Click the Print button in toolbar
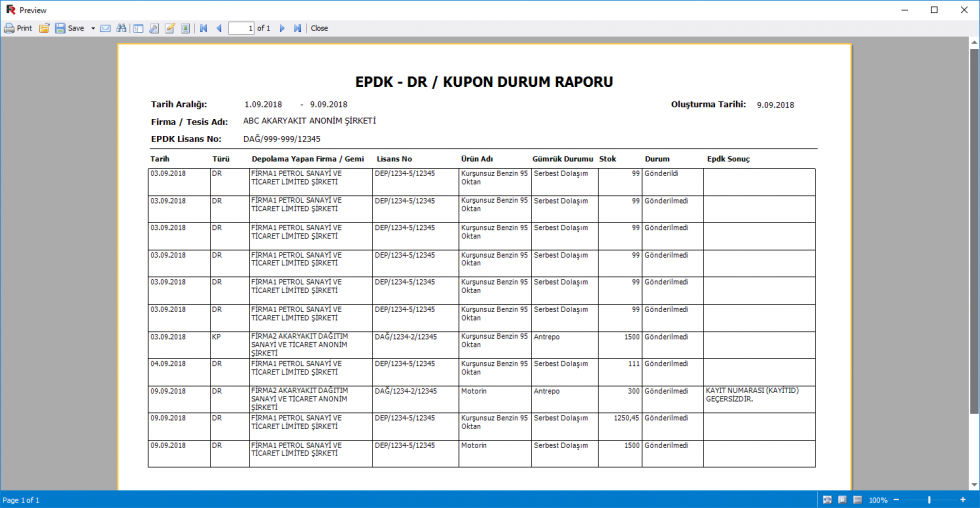The width and height of the screenshot is (980, 508). click(18, 28)
